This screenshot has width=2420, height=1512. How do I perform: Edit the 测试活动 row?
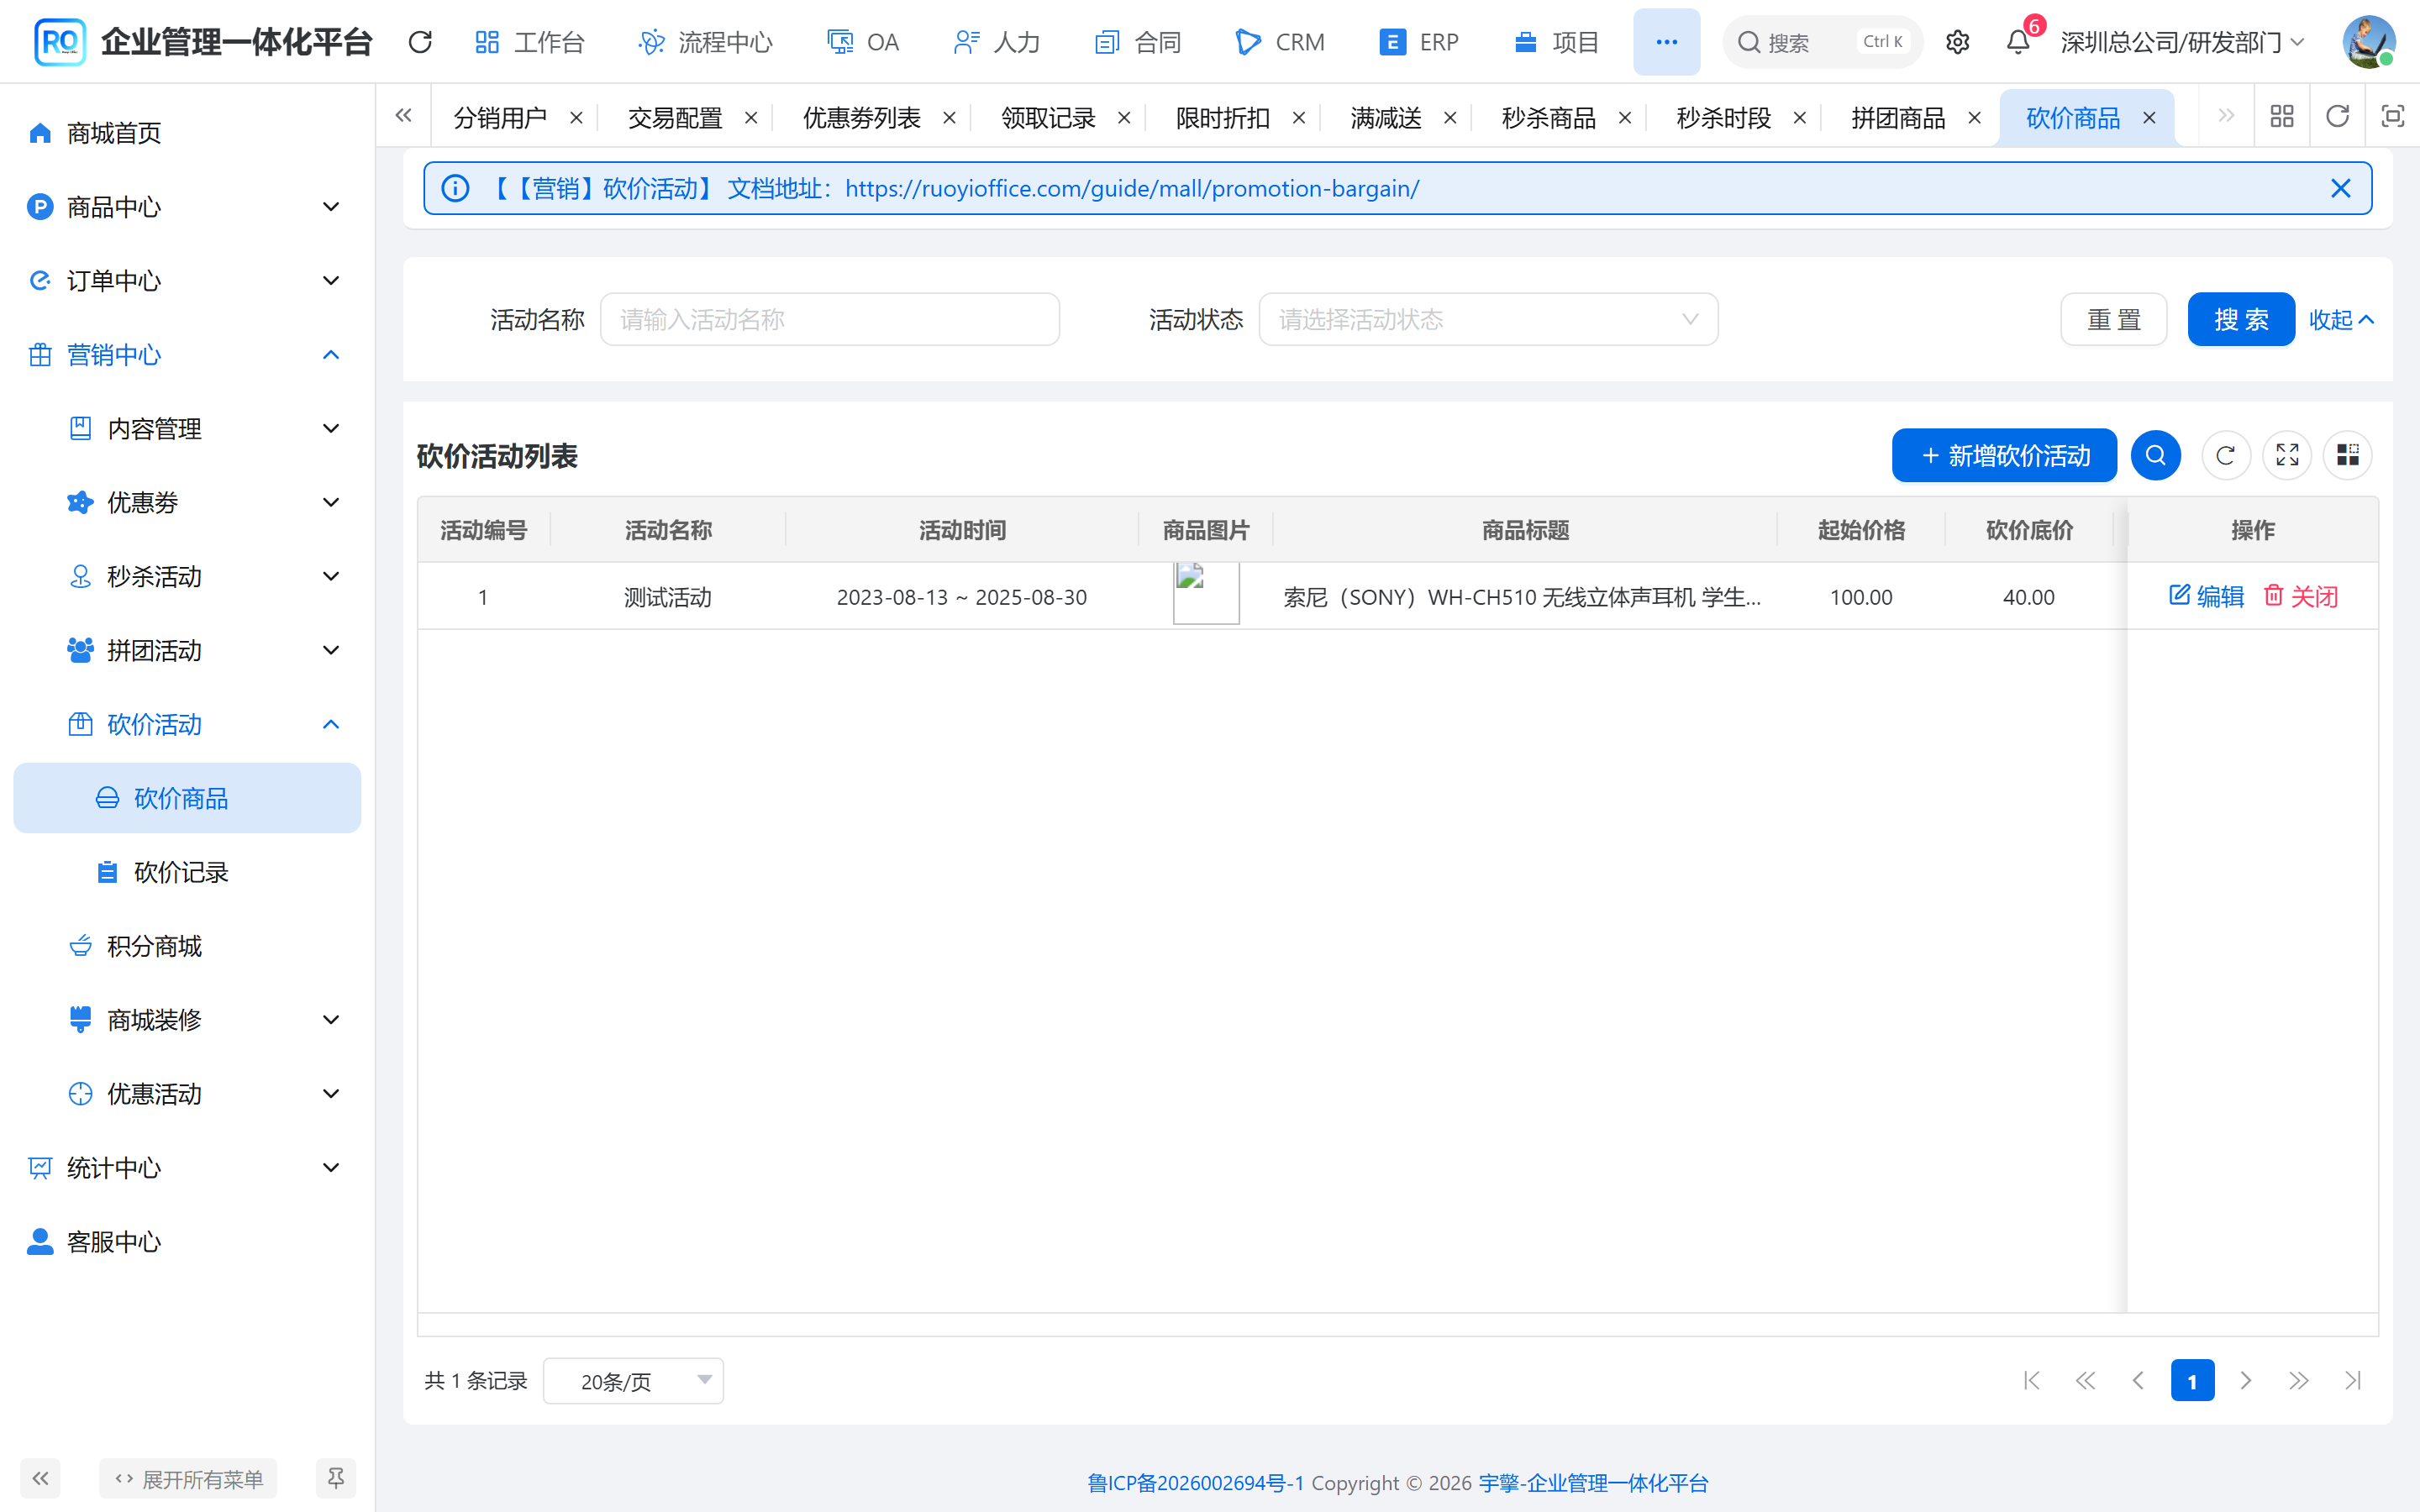[x=2206, y=597]
